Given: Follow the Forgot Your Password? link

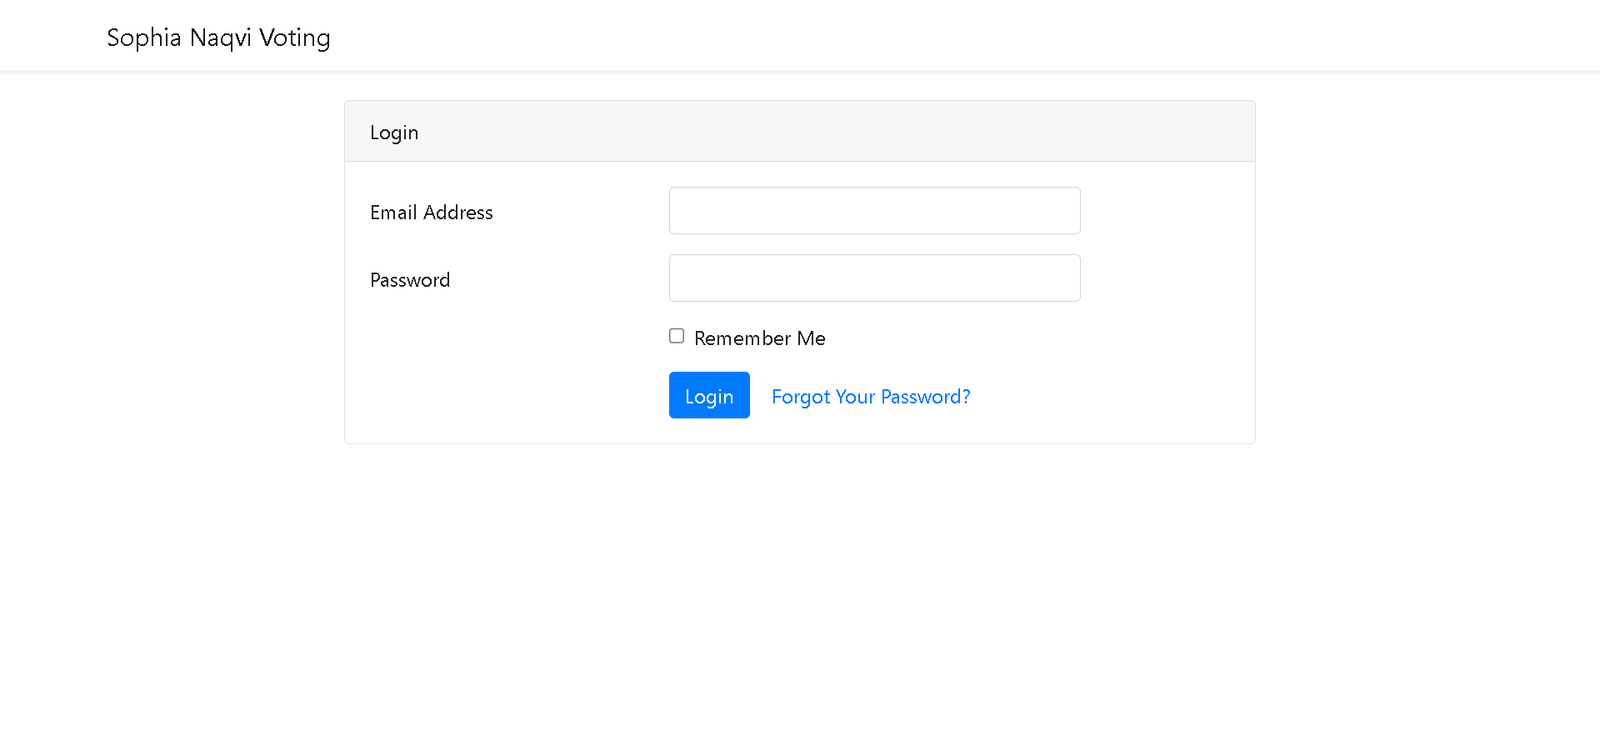Looking at the screenshot, I should coord(871,397).
